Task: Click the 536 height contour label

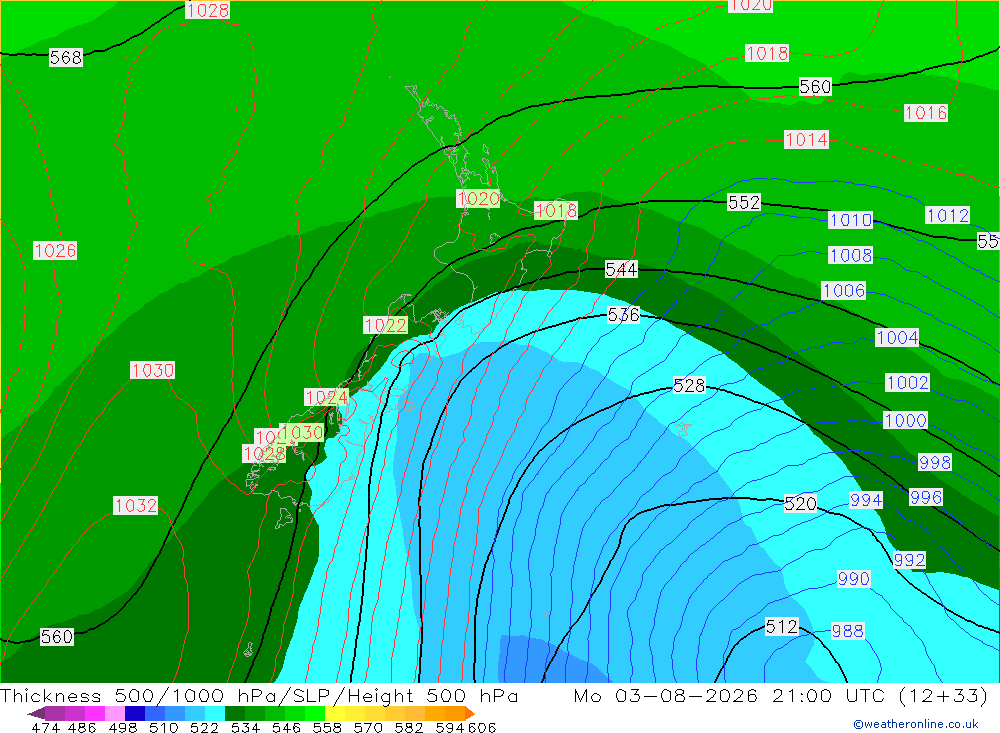Action: coord(623,315)
